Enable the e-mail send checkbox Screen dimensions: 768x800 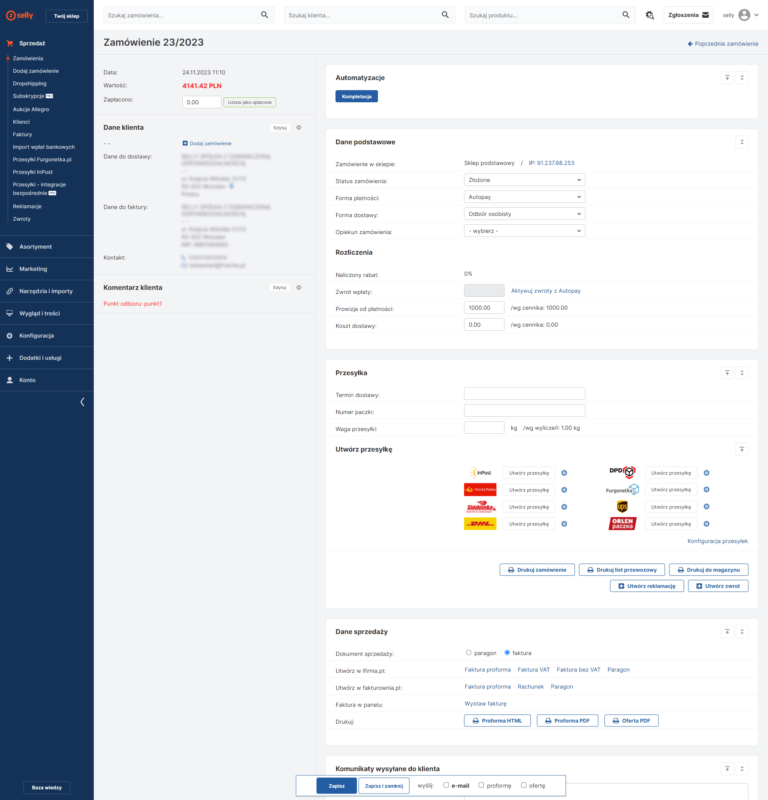pyautogui.click(x=446, y=785)
